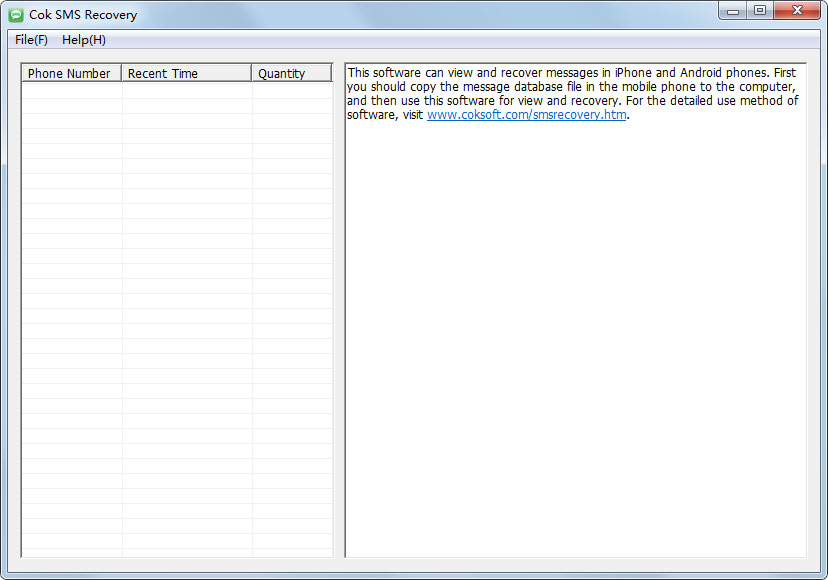Maximize the Cok SMS Recovery window
Screen dimensions: 828x580
tap(761, 11)
